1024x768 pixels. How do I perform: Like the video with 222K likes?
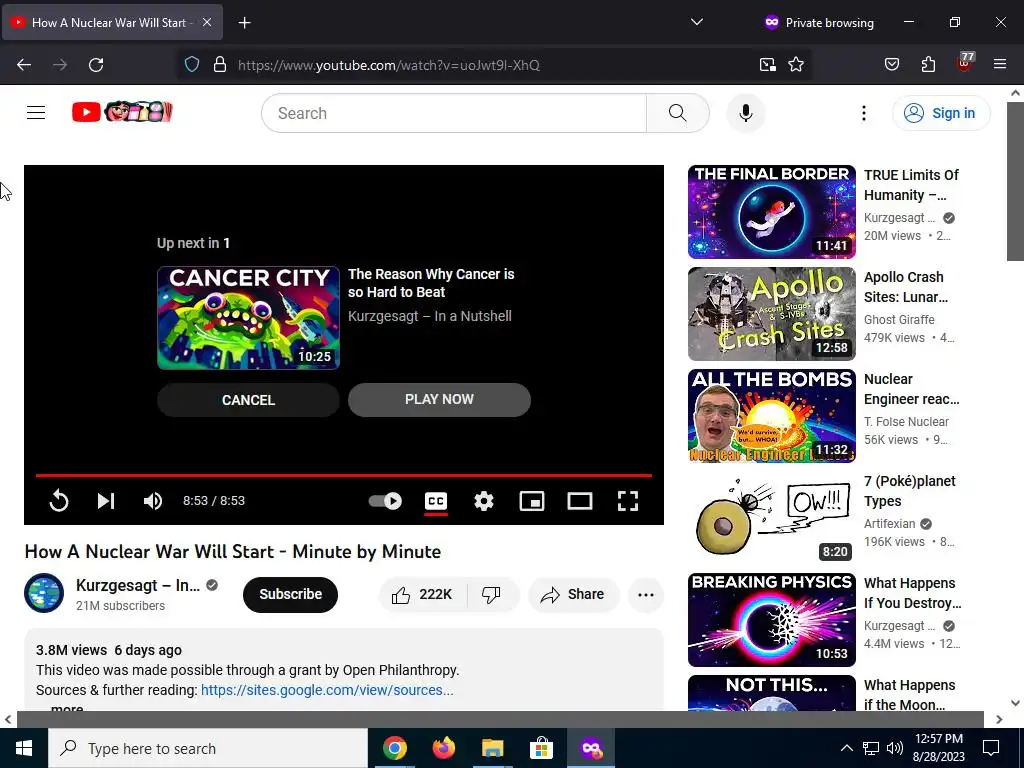click(423, 594)
